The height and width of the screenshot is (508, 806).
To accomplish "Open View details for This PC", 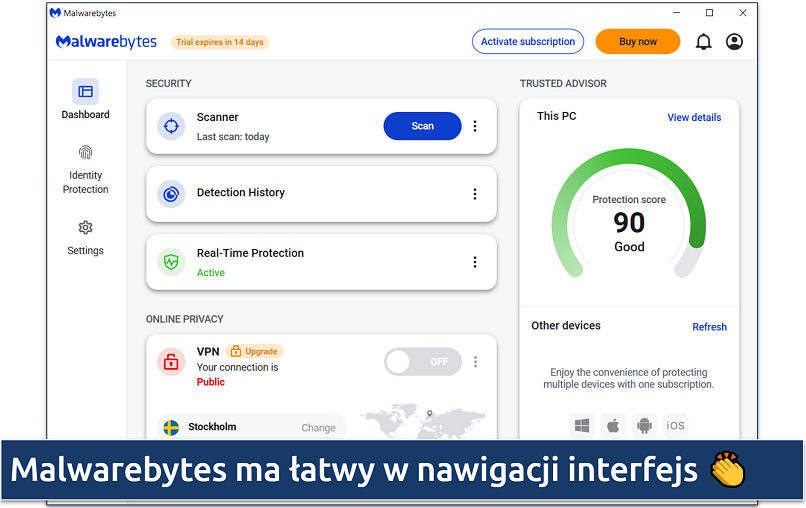I will point(694,117).
